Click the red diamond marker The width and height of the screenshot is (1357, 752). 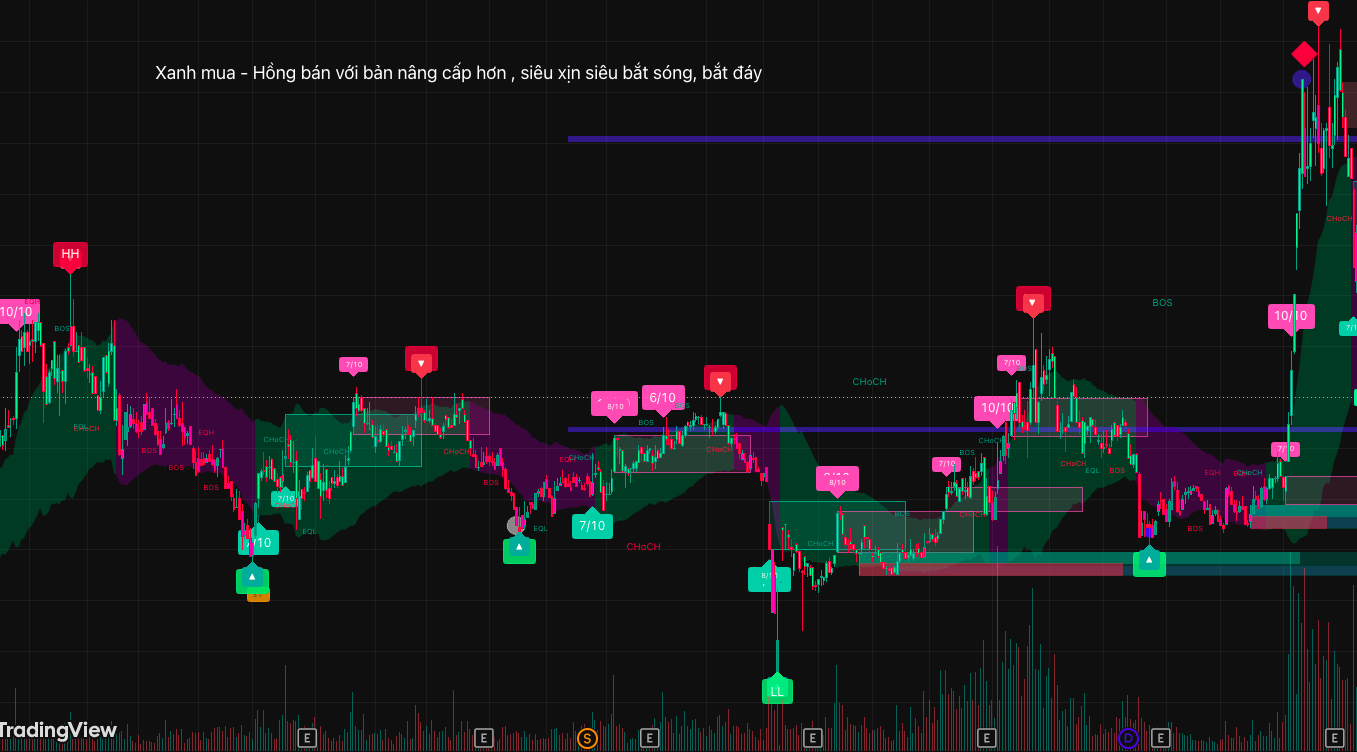[1304, 53]
